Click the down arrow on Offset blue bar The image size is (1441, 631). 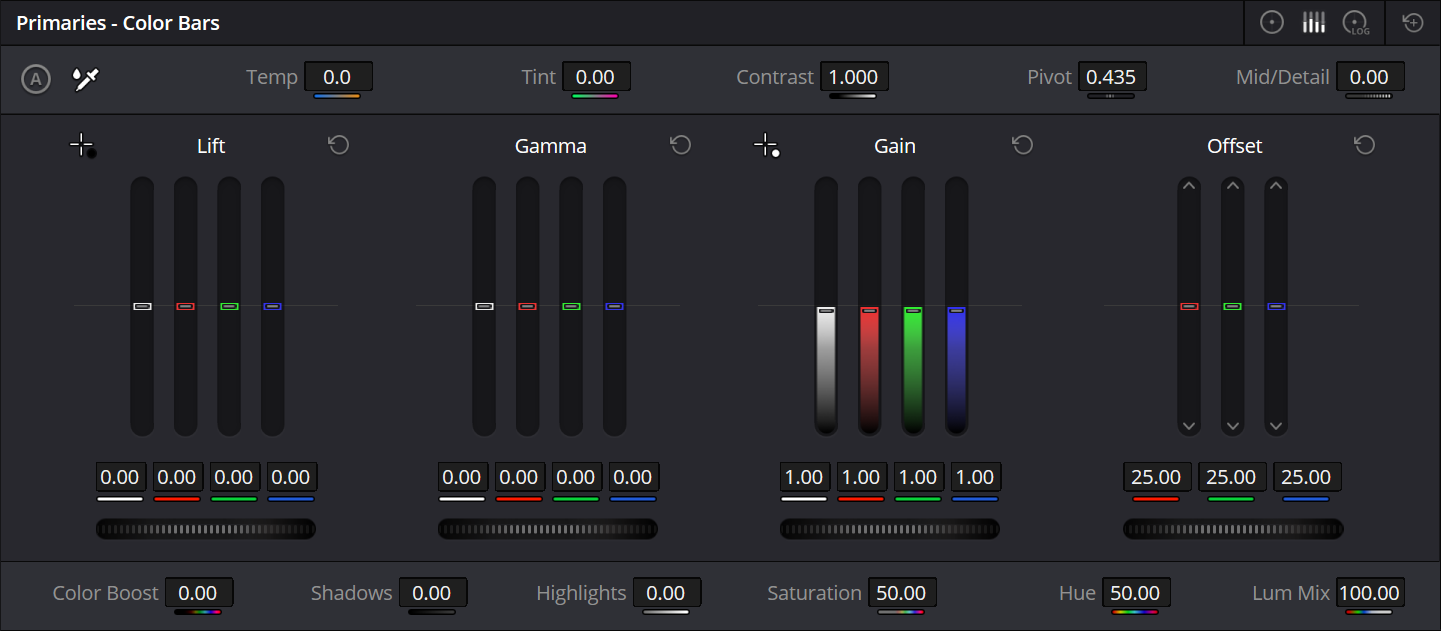[x=1275, y=426]
